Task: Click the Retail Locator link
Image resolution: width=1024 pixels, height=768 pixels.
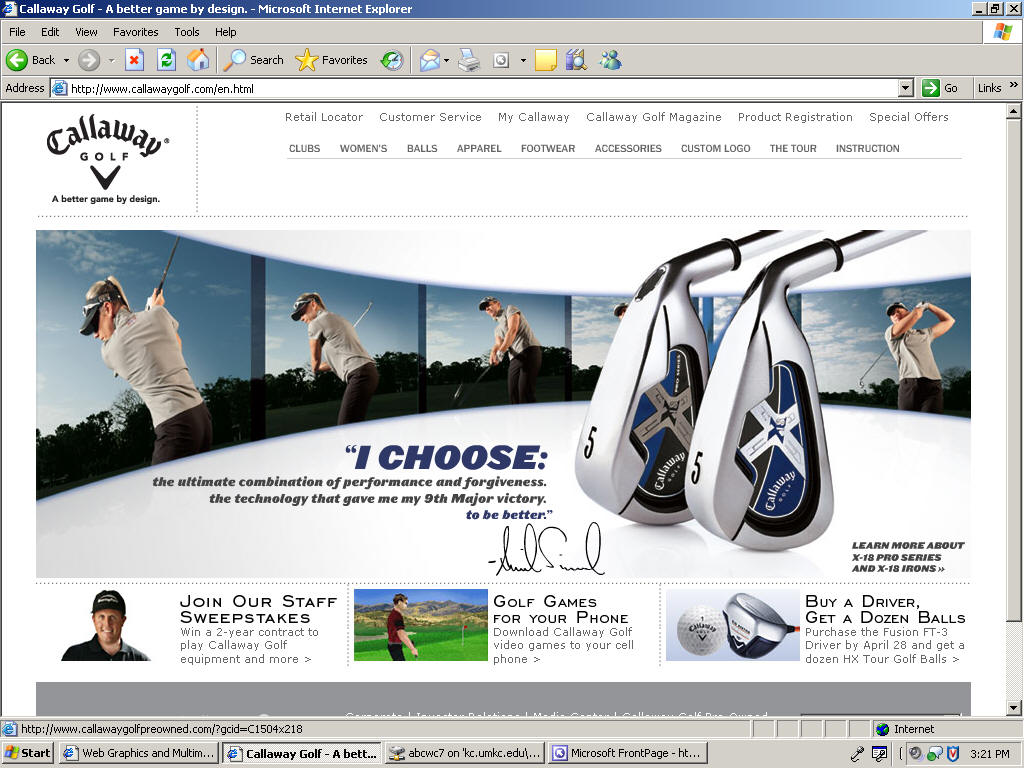Action: click(x=324, y=117)
